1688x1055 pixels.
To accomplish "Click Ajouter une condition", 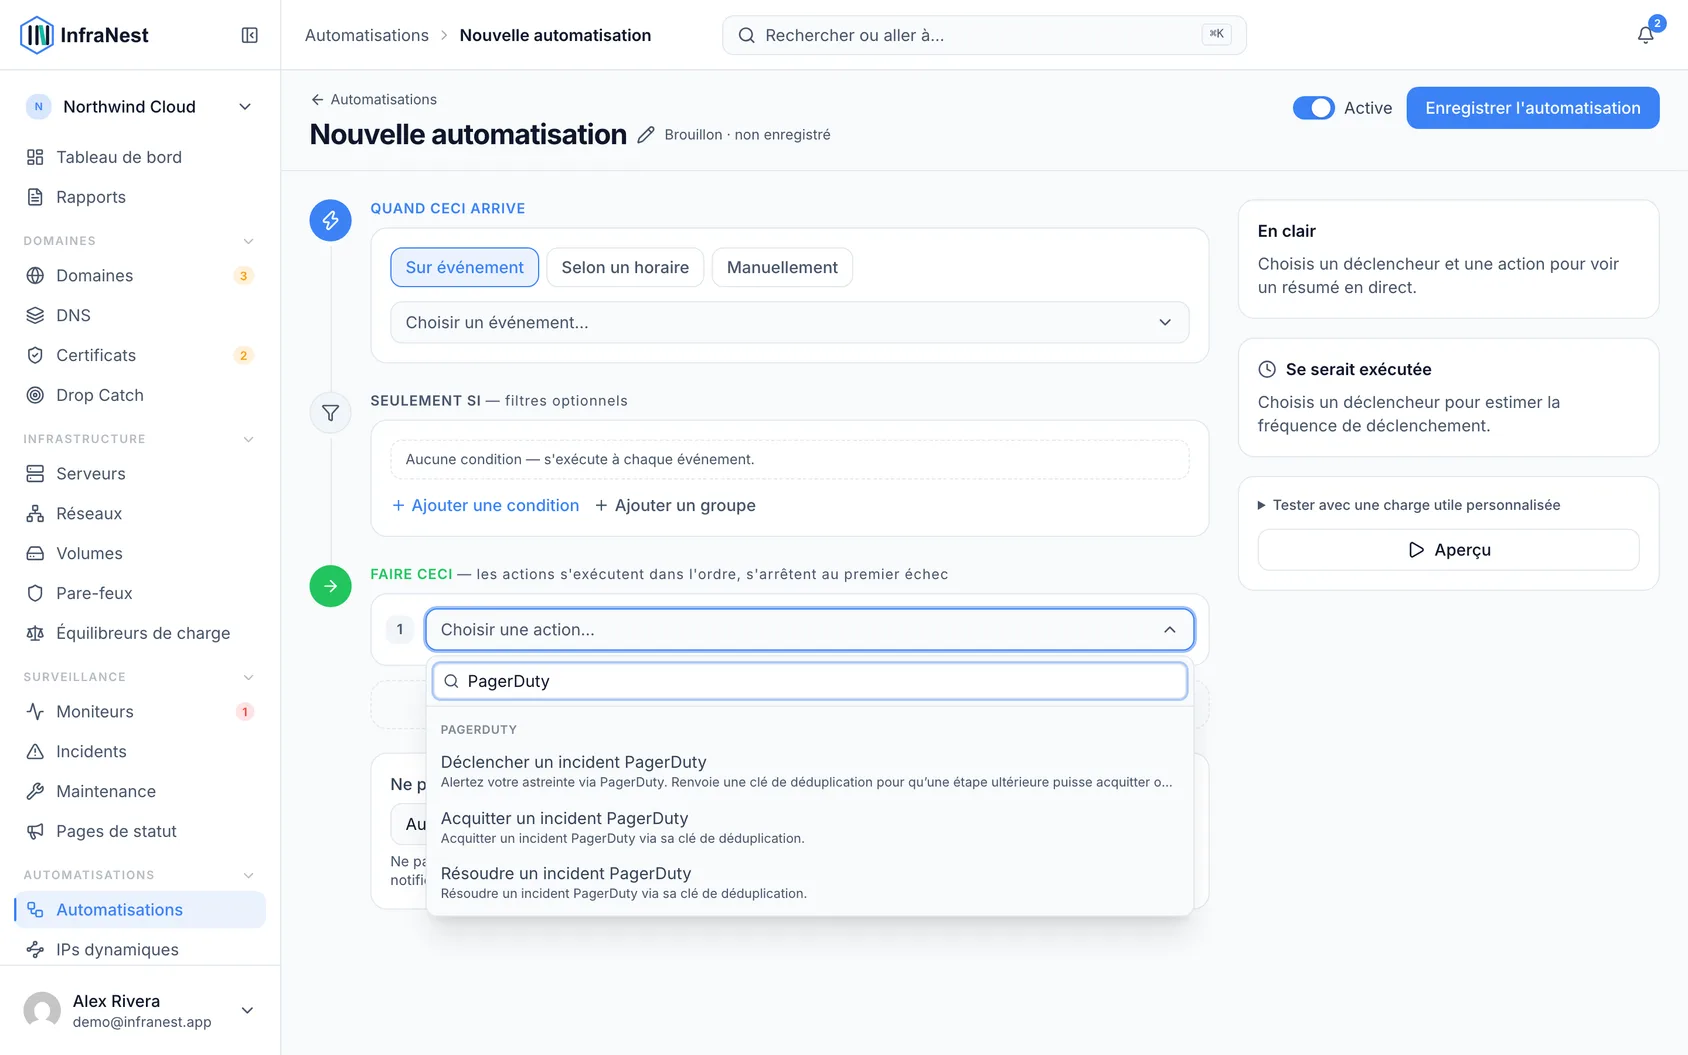I will pos(485,505).
